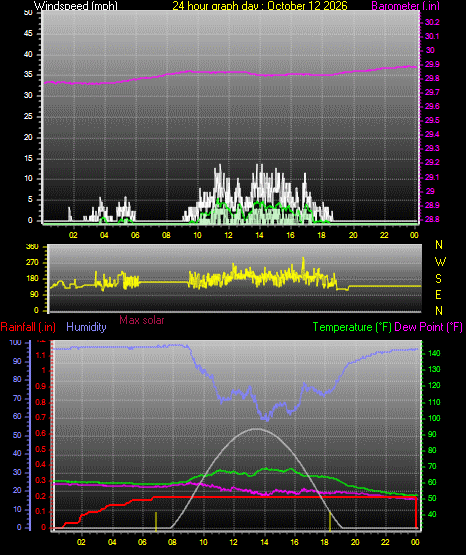Image resolution: width=466 pixels, height=555 pixels.
Task: Click the "20" value on the blue humidity axis
Action: pos(17,491)
